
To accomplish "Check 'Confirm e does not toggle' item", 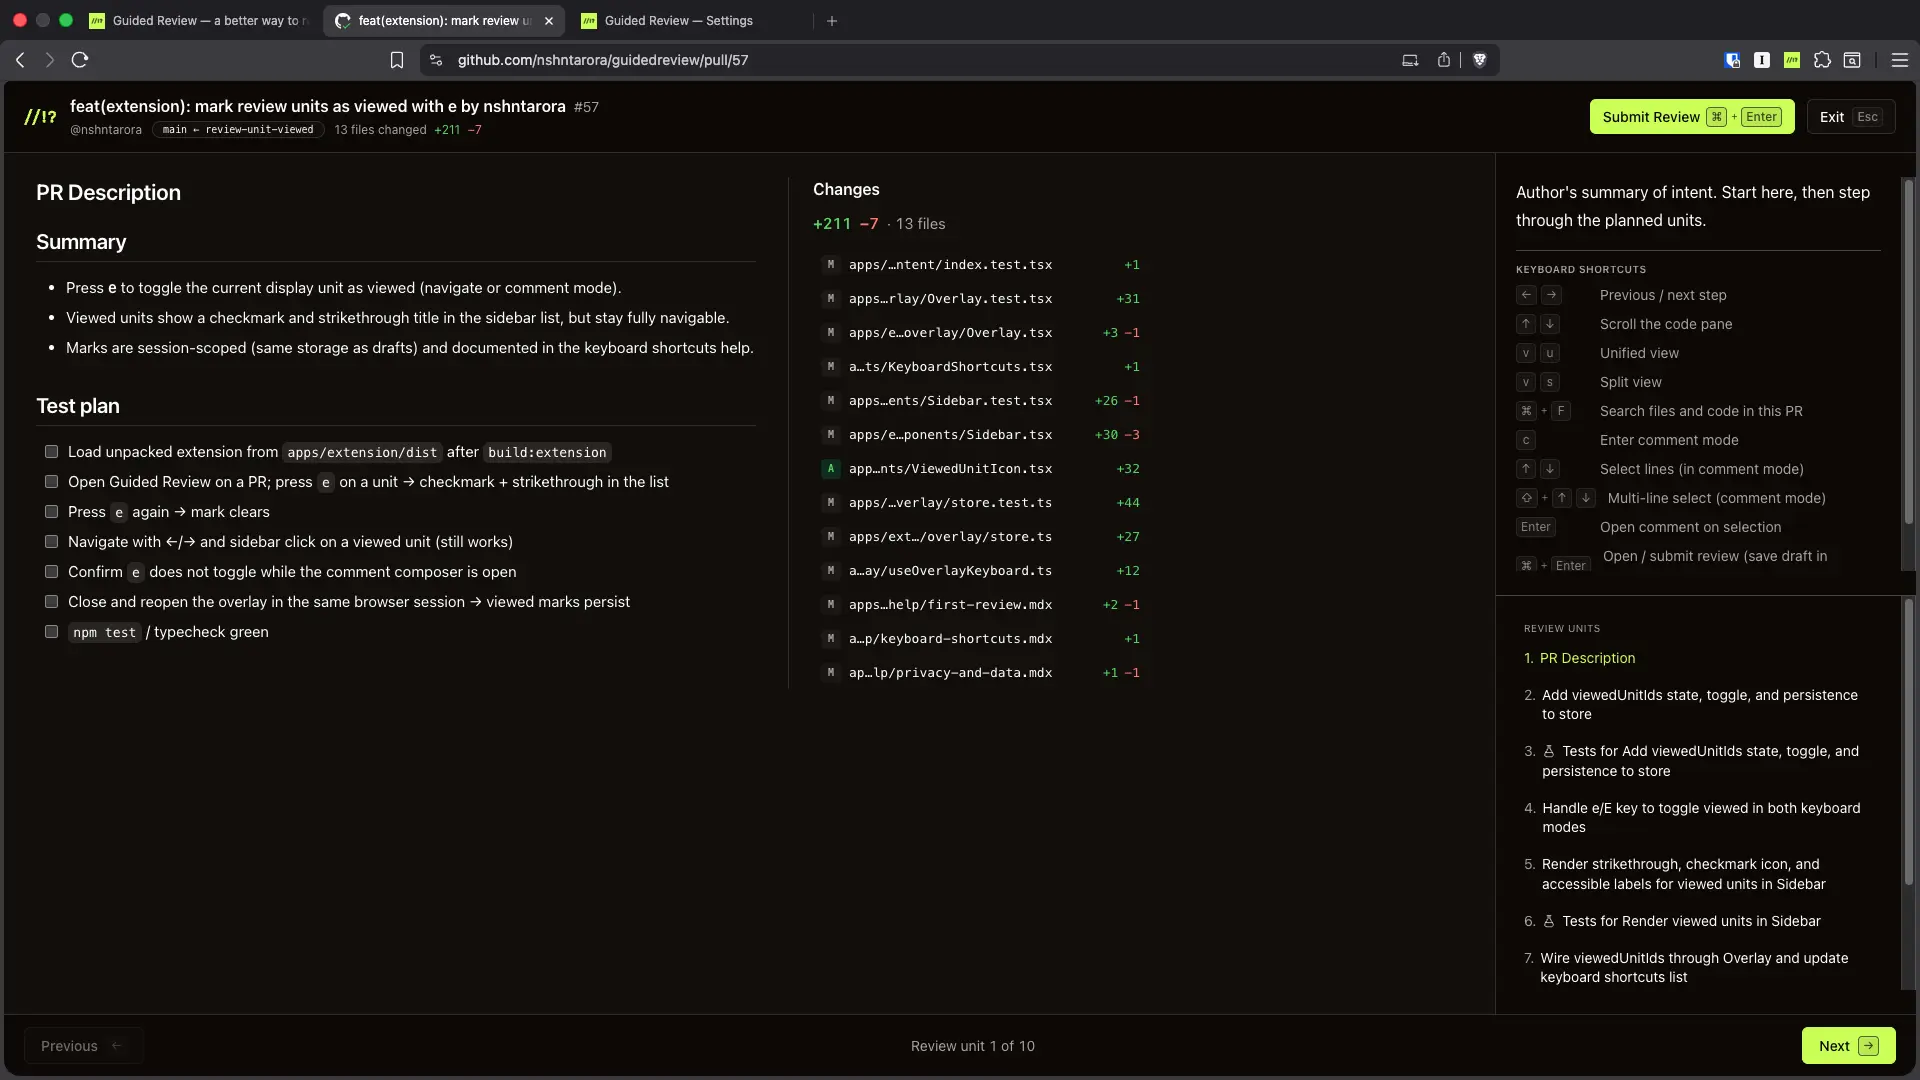I will (x=51, y=572).
